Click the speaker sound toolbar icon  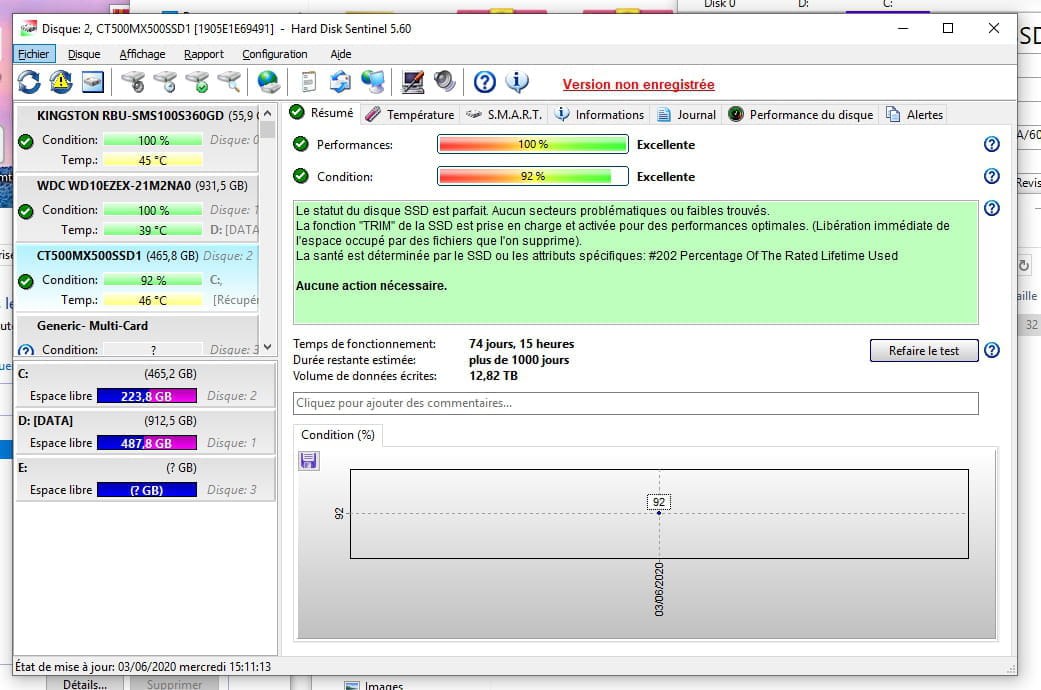(x=445, y=82)
